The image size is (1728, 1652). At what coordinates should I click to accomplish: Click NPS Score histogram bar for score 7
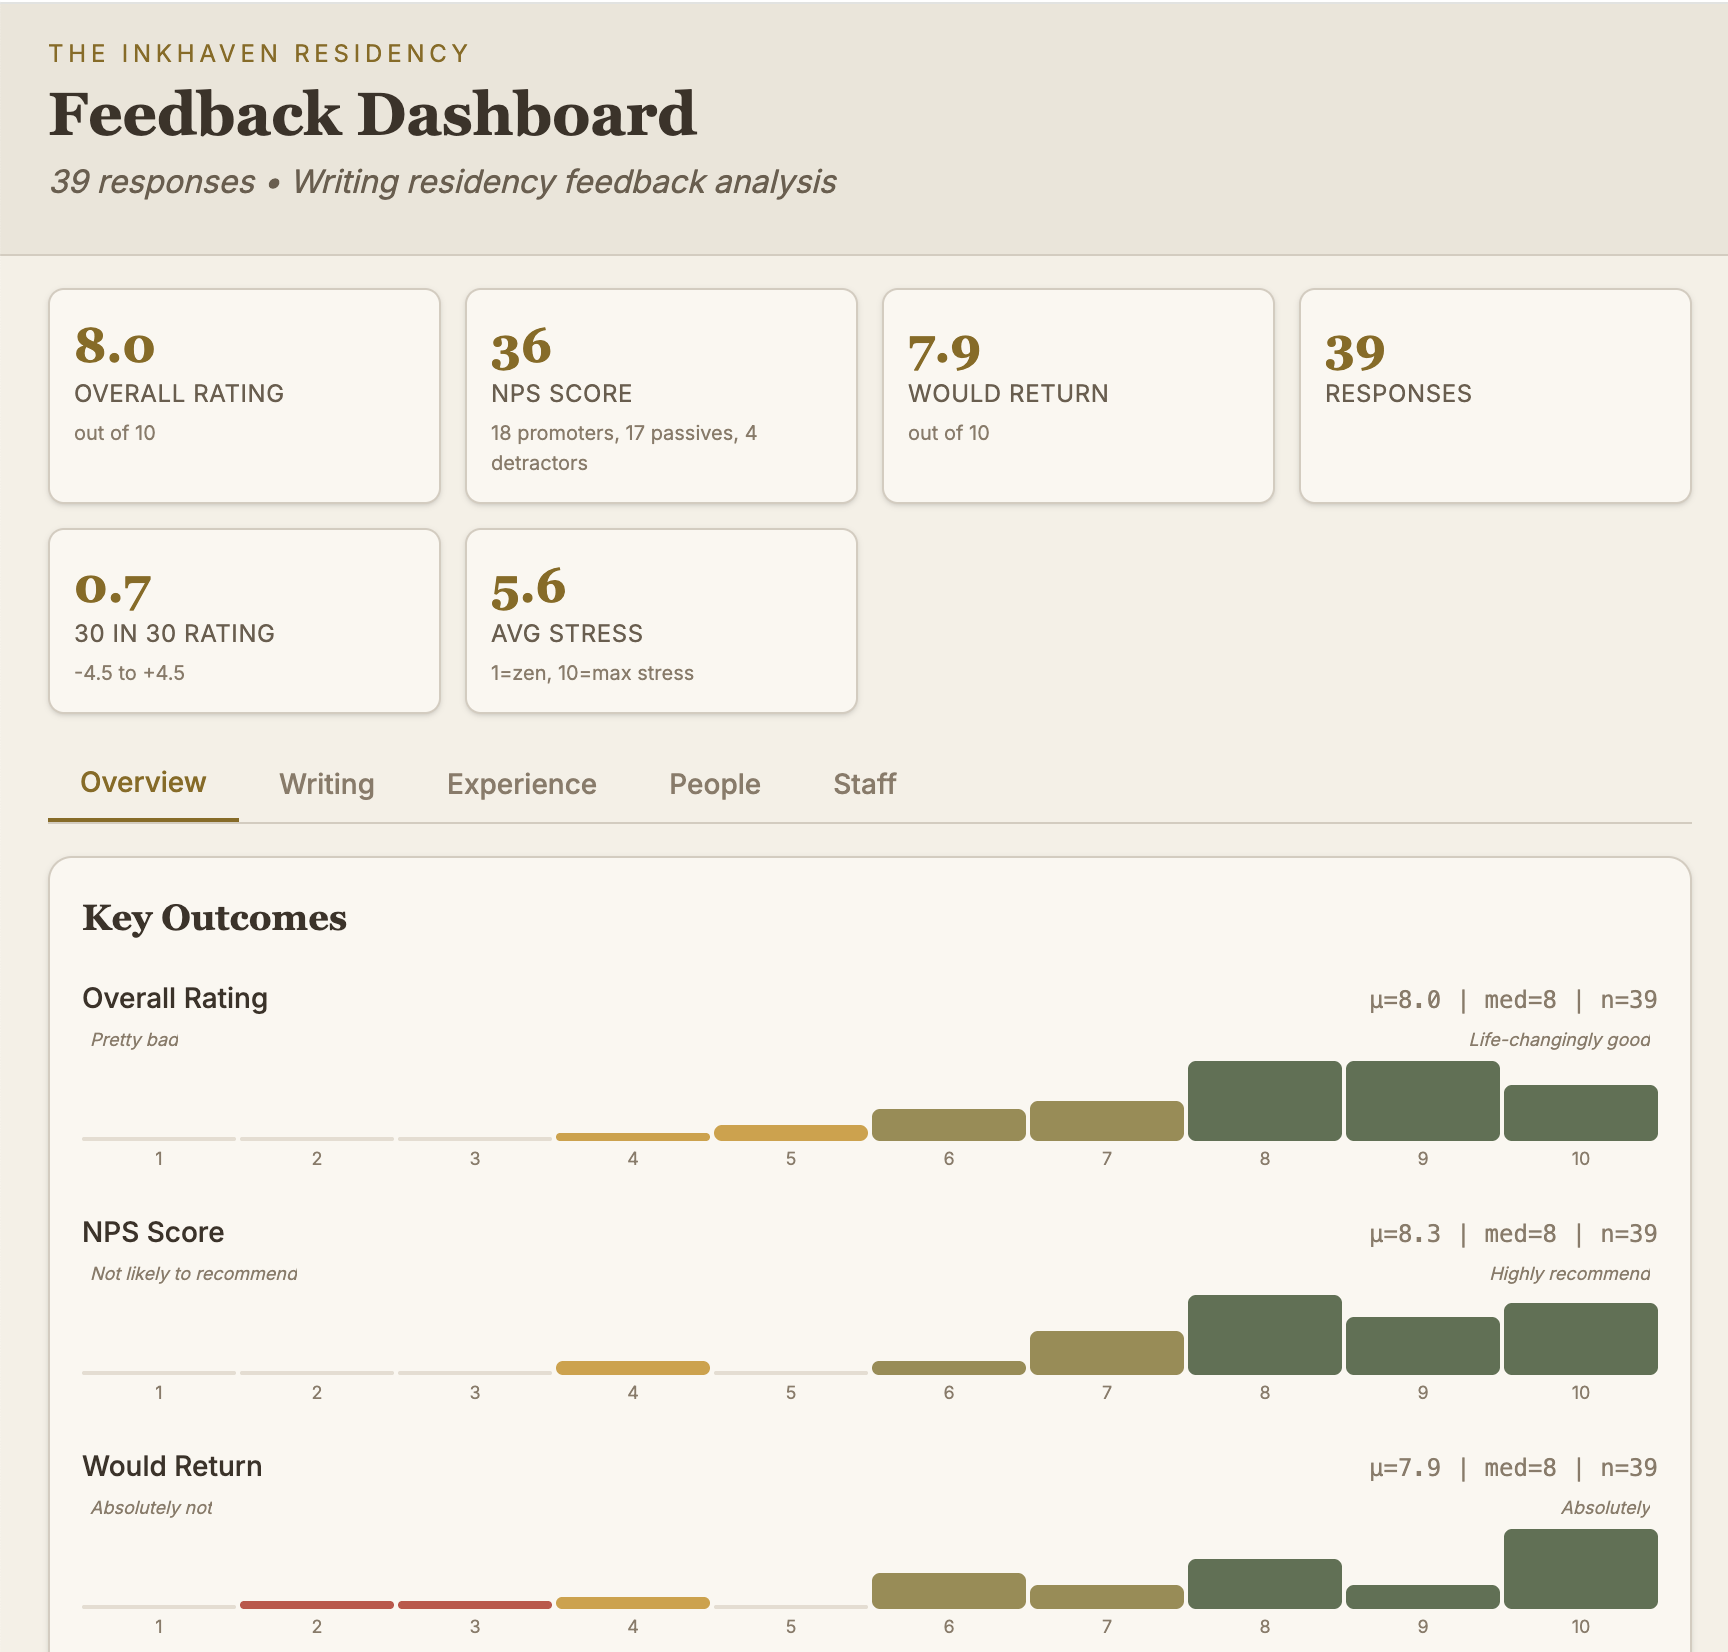[1106, 1353]
